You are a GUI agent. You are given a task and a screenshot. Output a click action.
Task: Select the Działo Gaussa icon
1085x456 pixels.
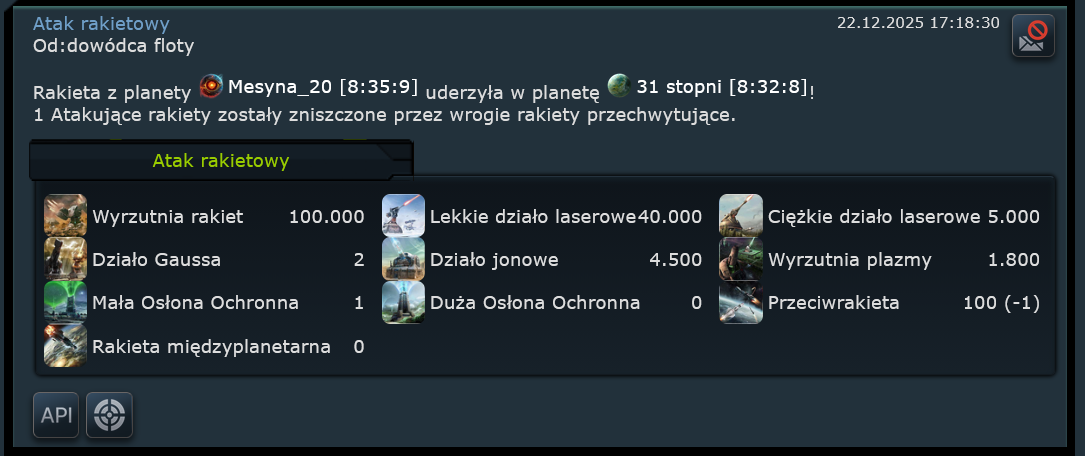pyautogui.click(x=65, y=259)
